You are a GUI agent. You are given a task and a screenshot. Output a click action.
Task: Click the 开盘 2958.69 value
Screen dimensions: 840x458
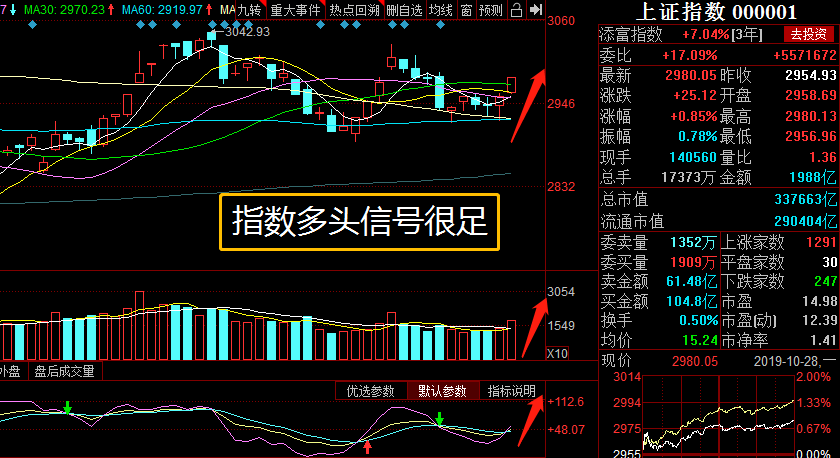coord(811,95)
